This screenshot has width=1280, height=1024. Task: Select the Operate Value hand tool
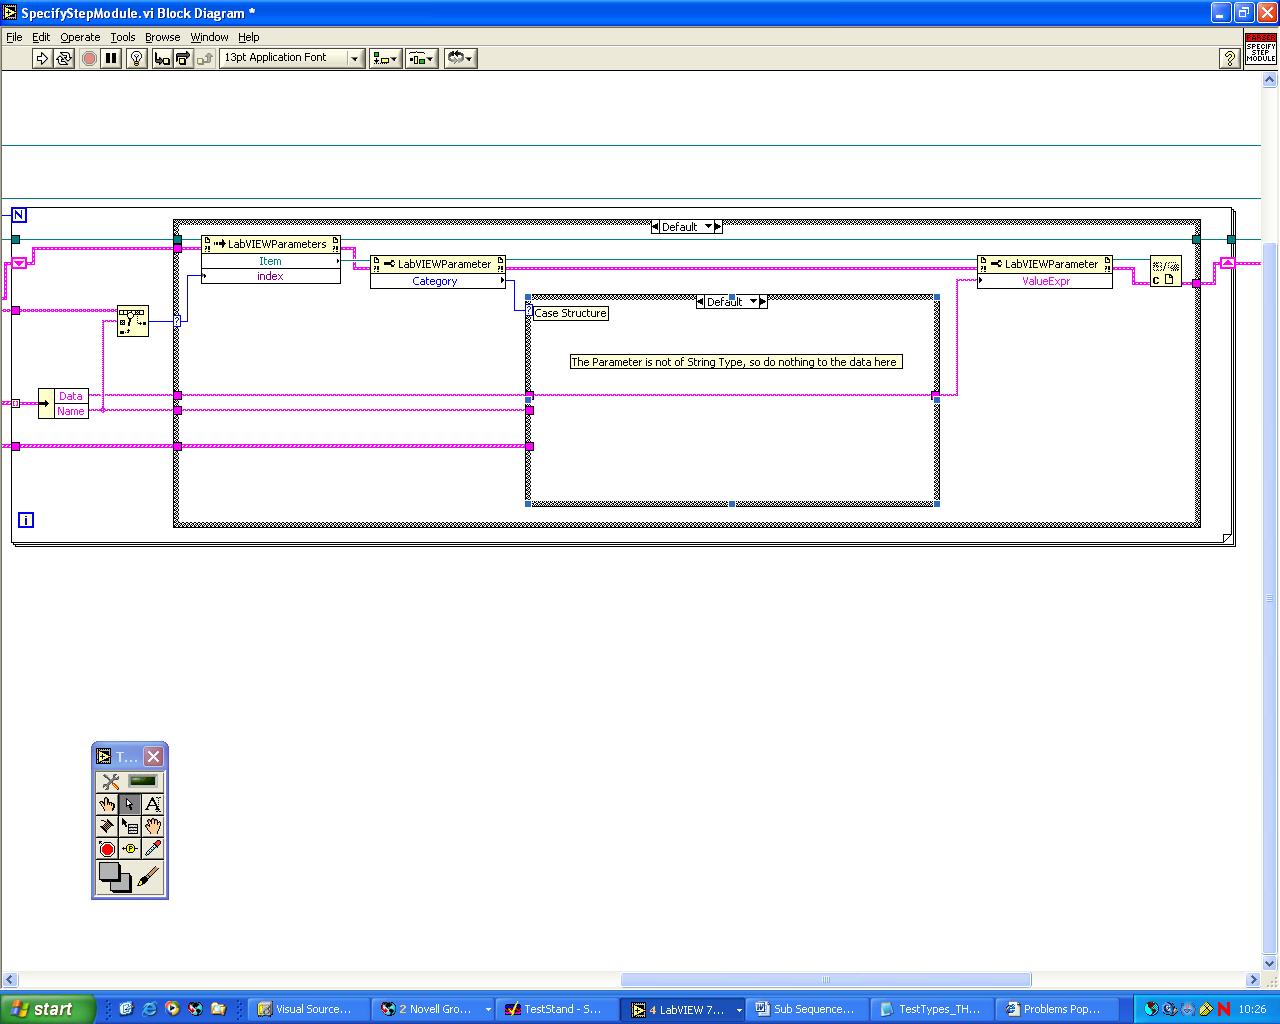click(x=107, y=804)
